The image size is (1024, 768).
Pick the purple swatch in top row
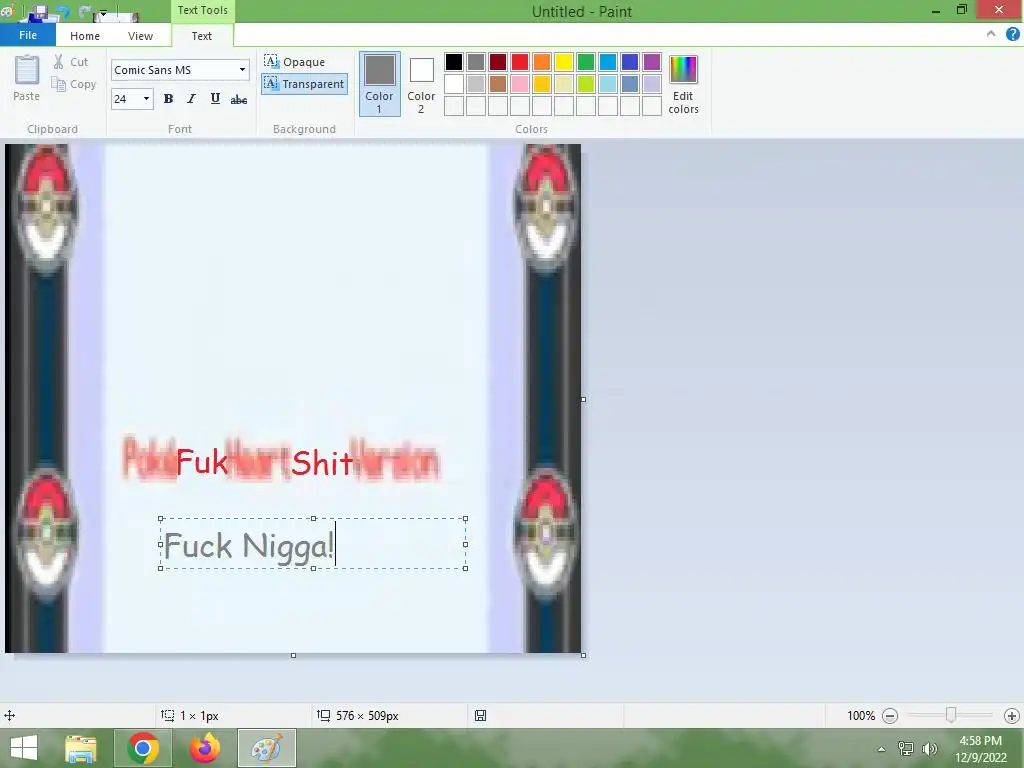(x=652, y=62)
